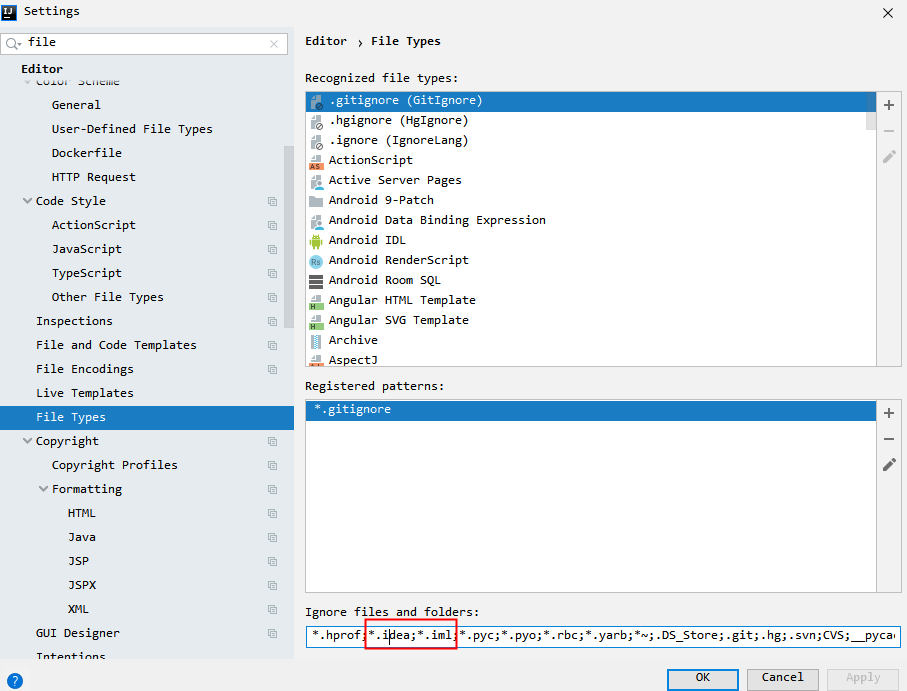Viewport: 907px width, 691px height.
Task: Open the XML formatting settings
Action: point(78,609)
